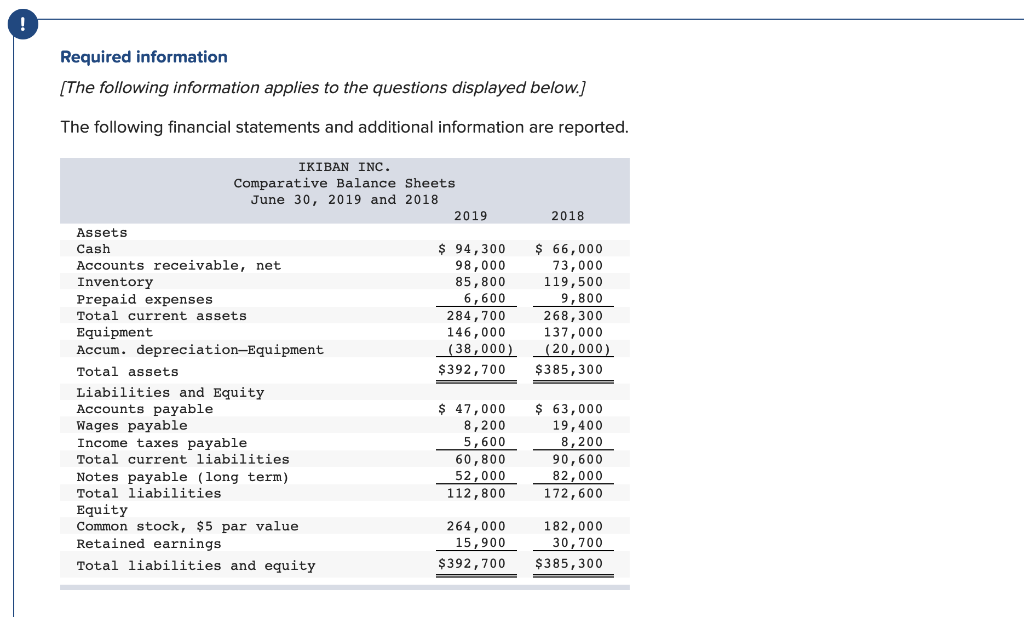The width and height of the screenshot is (1024, 617).
Task: Click the 'Total liabilities' row label
Action: click(149, 494)
